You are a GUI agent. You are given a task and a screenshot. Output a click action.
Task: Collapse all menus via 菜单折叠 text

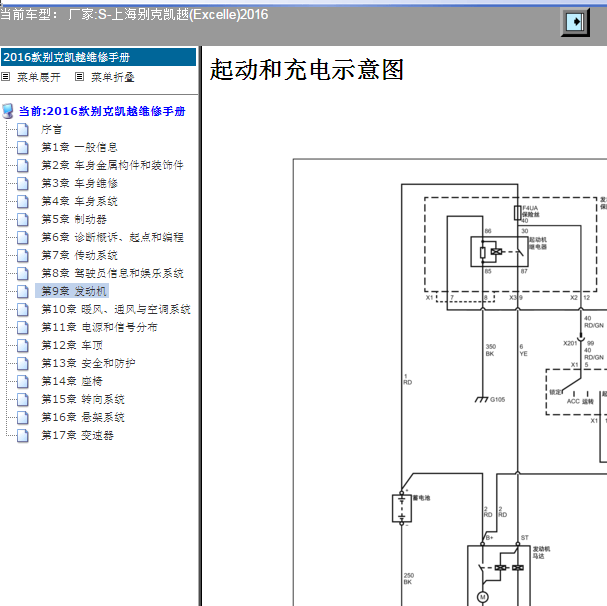click(113, 77)
